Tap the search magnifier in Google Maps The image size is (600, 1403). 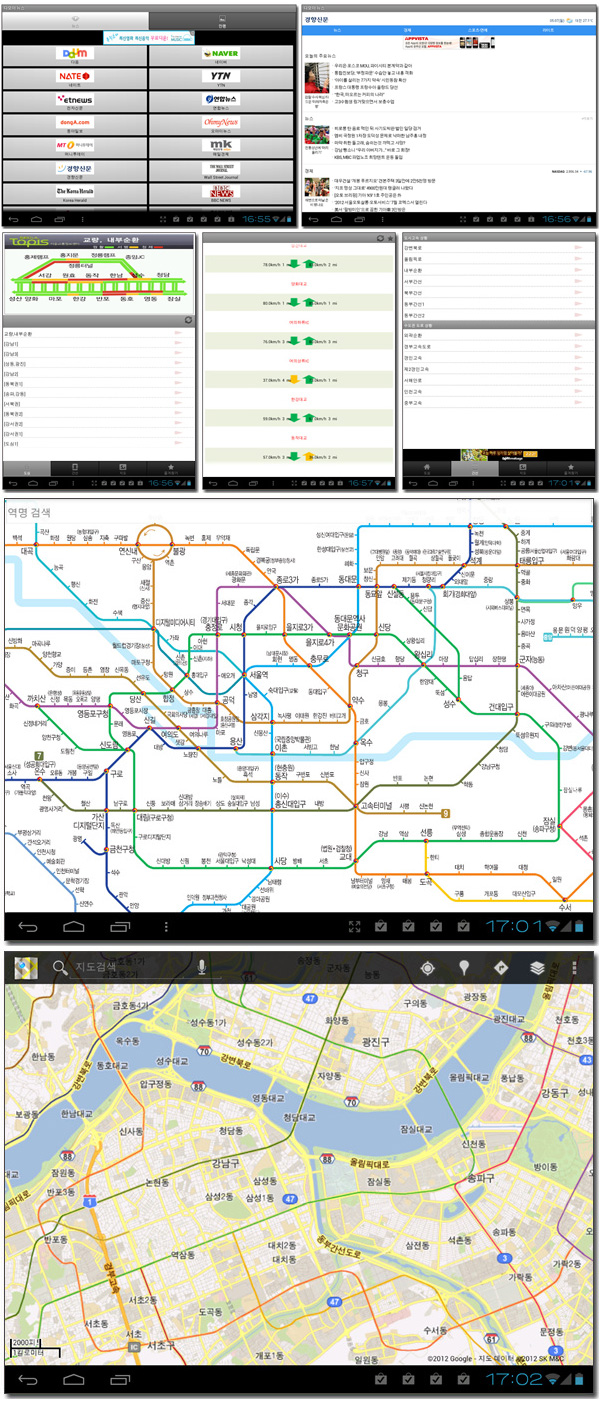pos(60,967)
